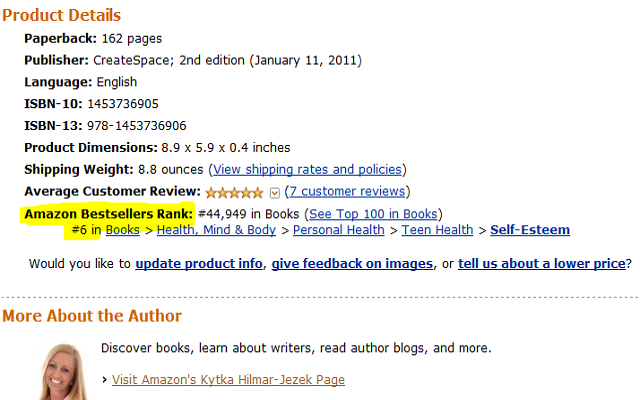Click the highlighted Amazon Bestsellers Rank label
Viewport: 640px width, 400px height.
[x=108, y=214]
